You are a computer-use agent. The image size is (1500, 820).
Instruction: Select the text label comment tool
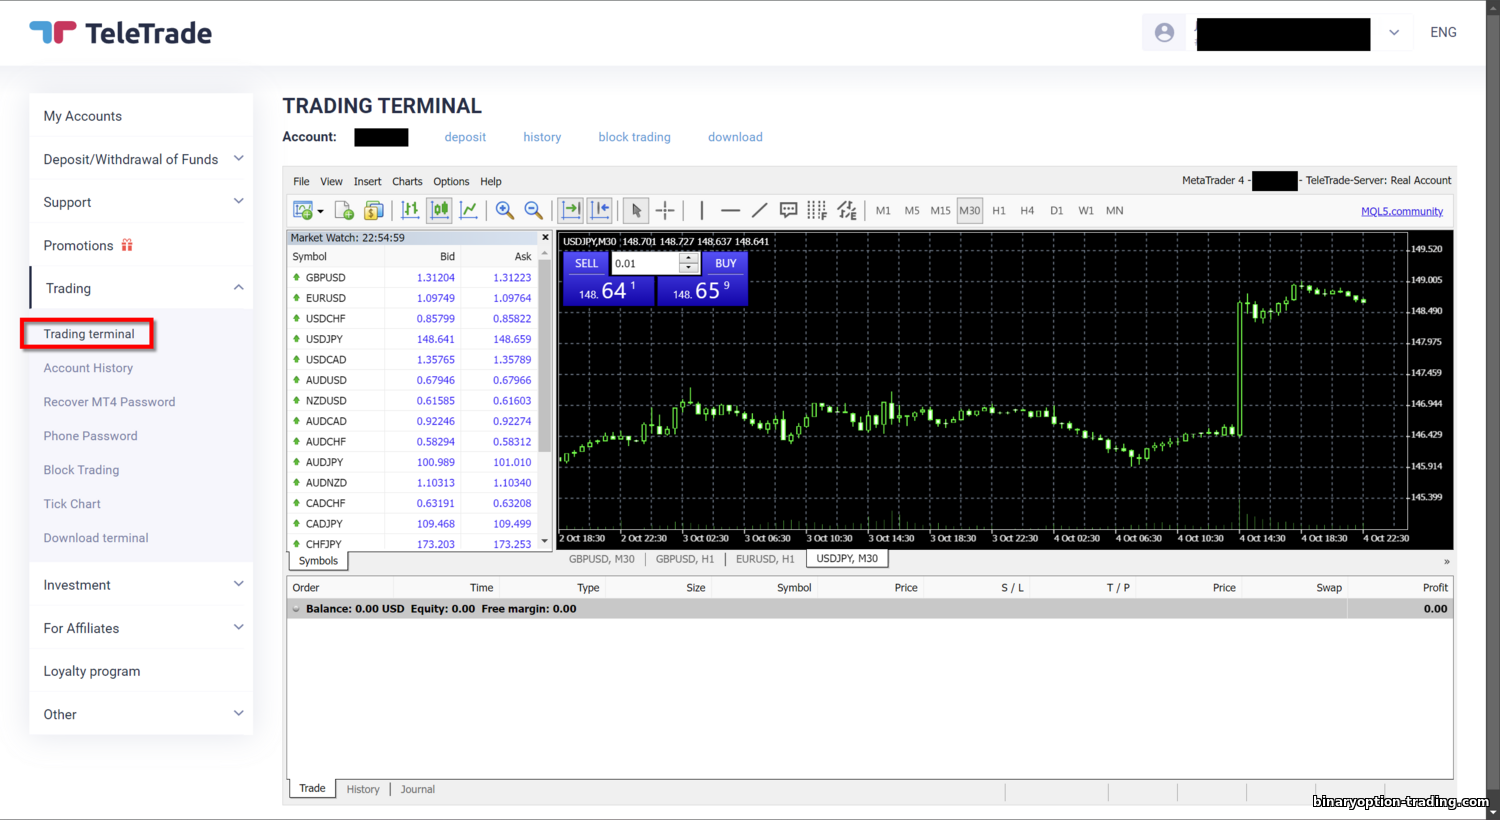pos(788,210)
